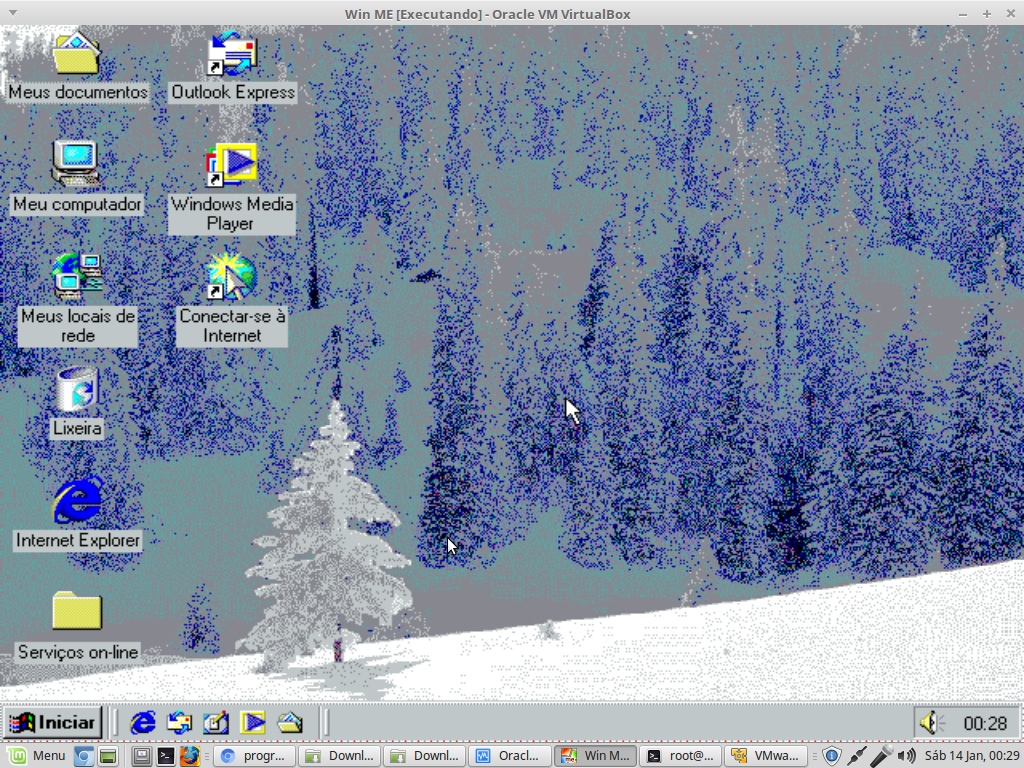The image size is (1024, 768).
Task: Open the host speaker volume icon
Action: point(906,756)
